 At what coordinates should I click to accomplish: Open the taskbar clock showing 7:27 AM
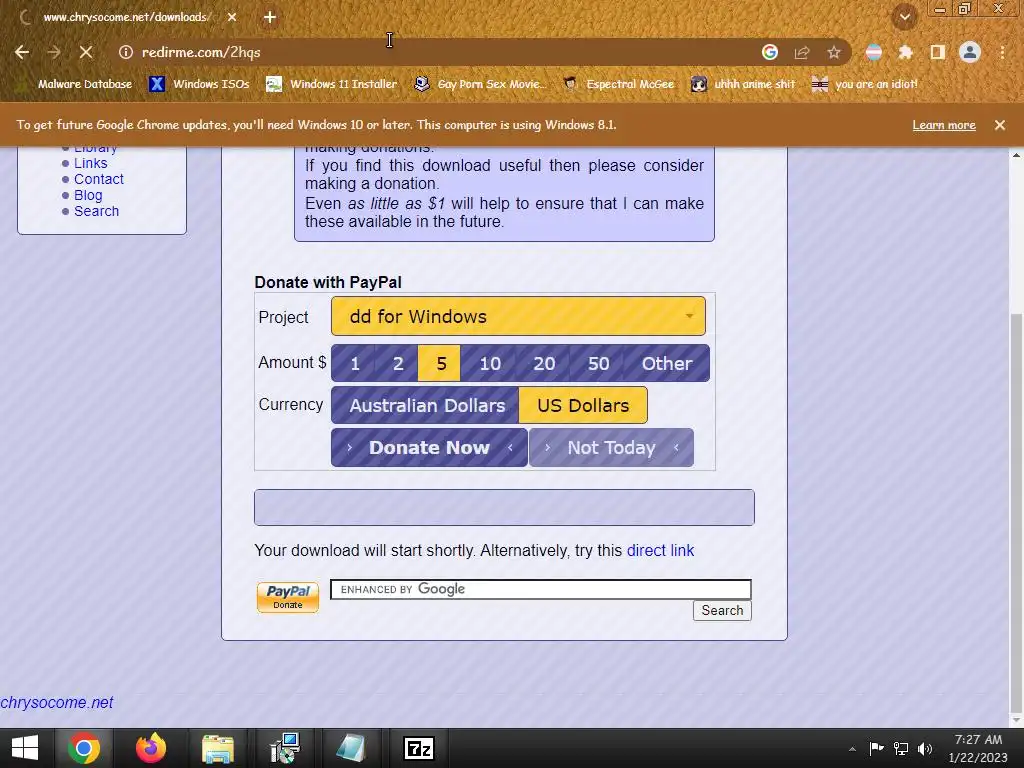pyautogui.click(x=978, y=748)
